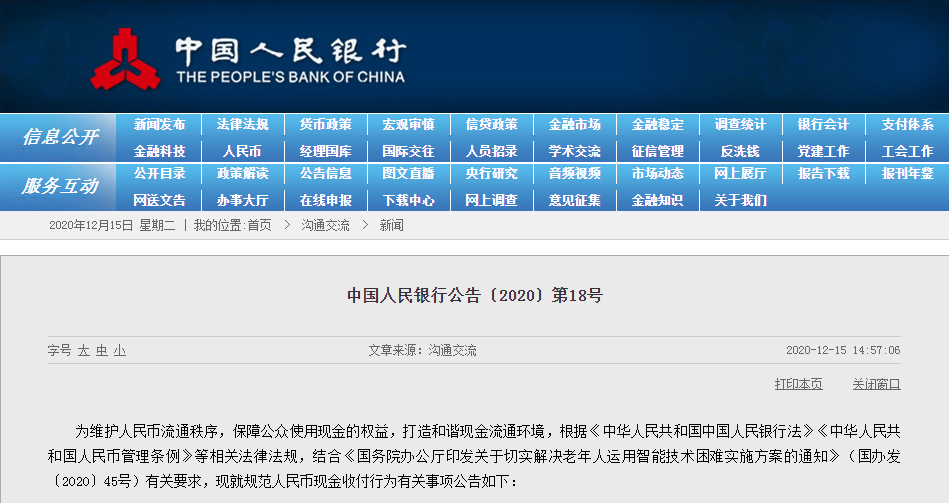Go to 金融市场 section

click(x=574, y=125)
